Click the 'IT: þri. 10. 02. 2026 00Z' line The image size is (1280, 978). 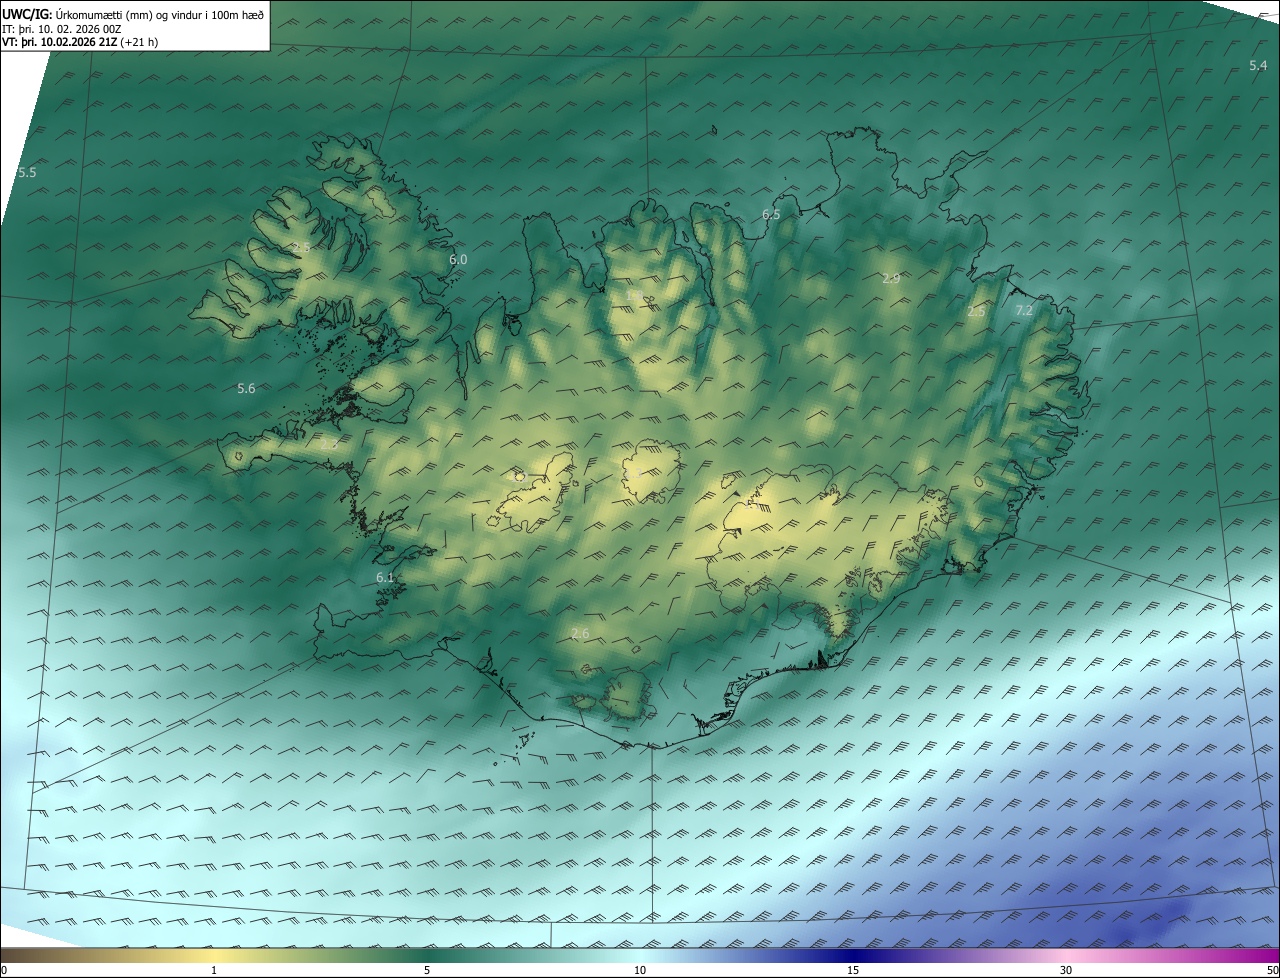(x=62, y=29)
